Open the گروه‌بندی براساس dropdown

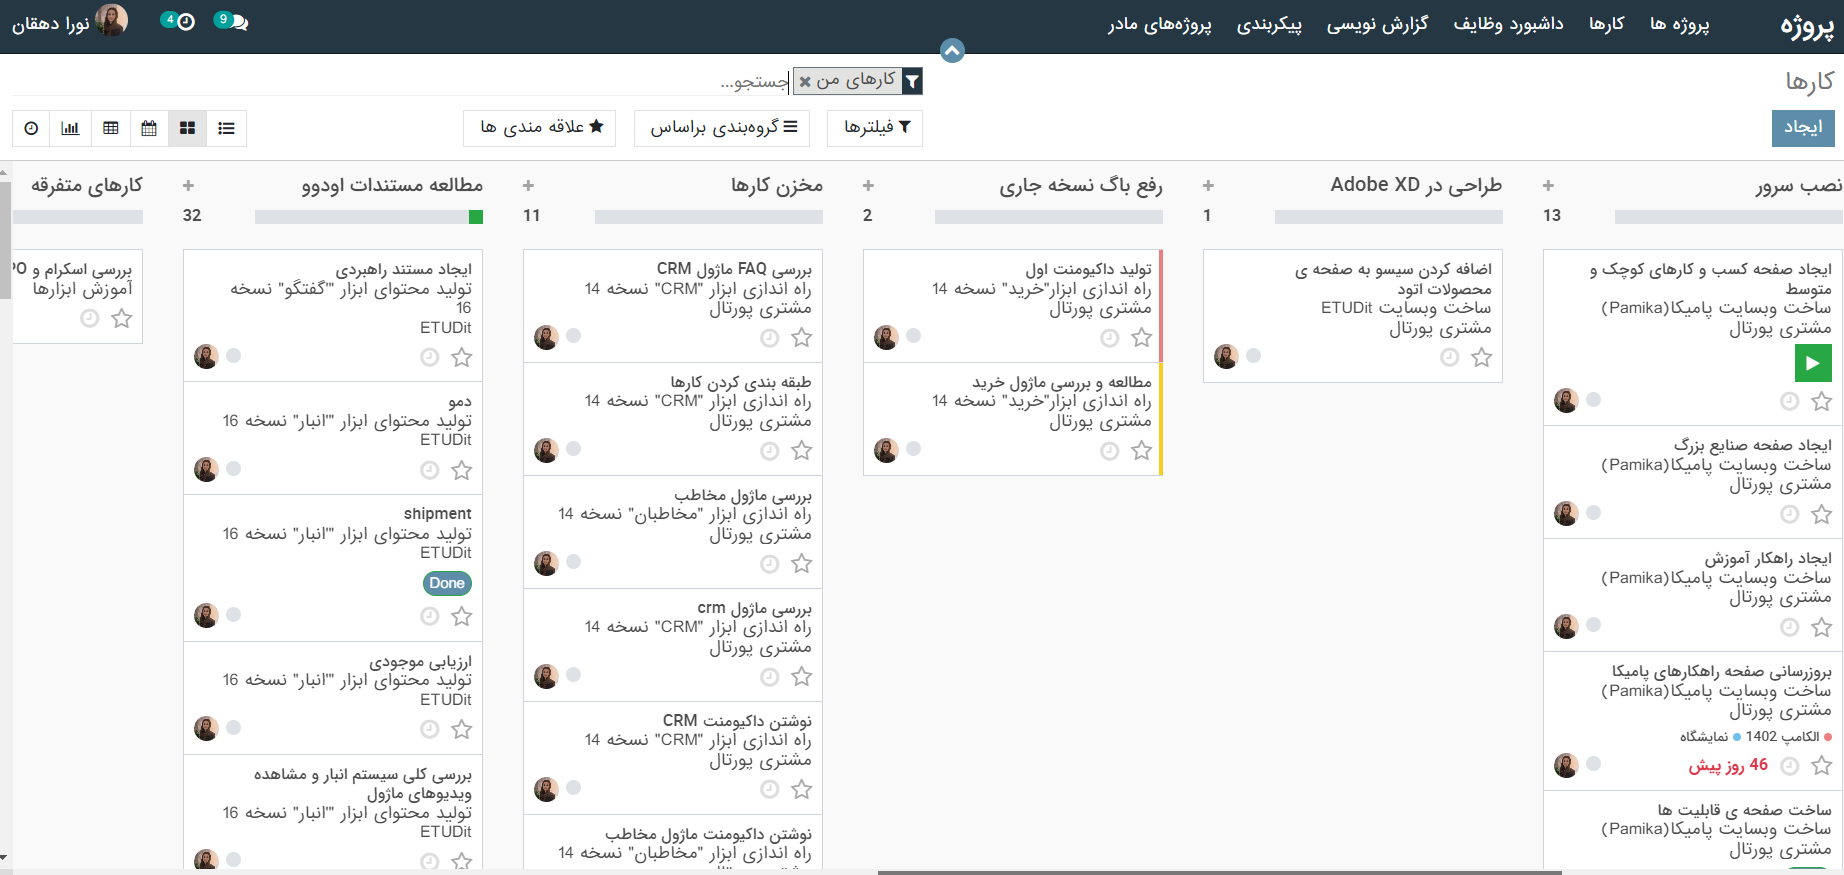pos(723,128)
